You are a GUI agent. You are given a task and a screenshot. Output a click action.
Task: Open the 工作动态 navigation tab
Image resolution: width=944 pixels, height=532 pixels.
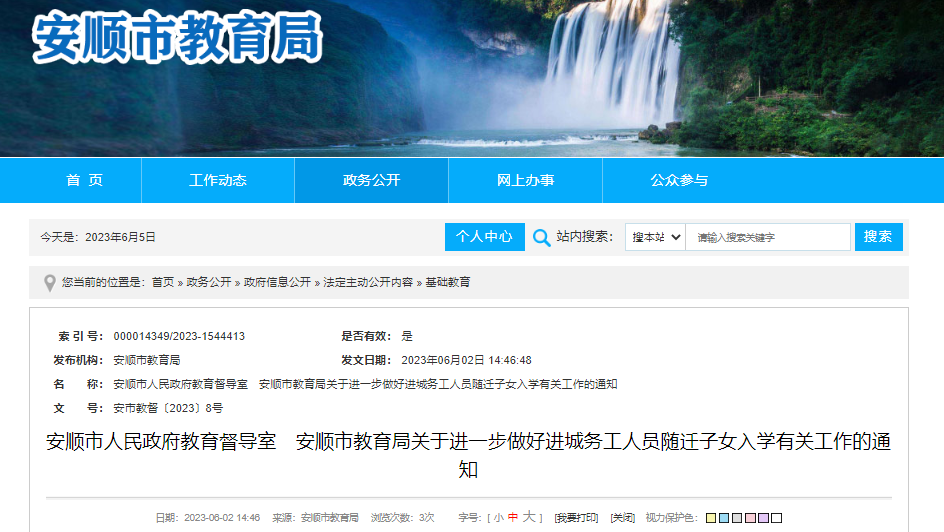(218, 180)
